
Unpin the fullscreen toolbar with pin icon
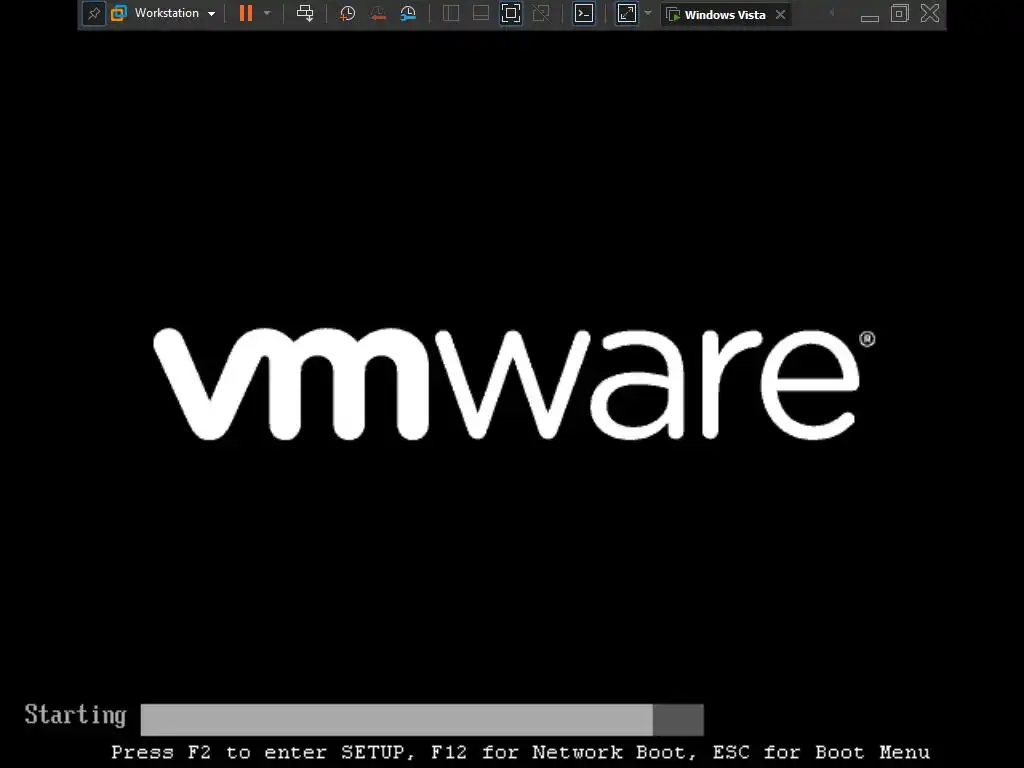pos(93,13)
